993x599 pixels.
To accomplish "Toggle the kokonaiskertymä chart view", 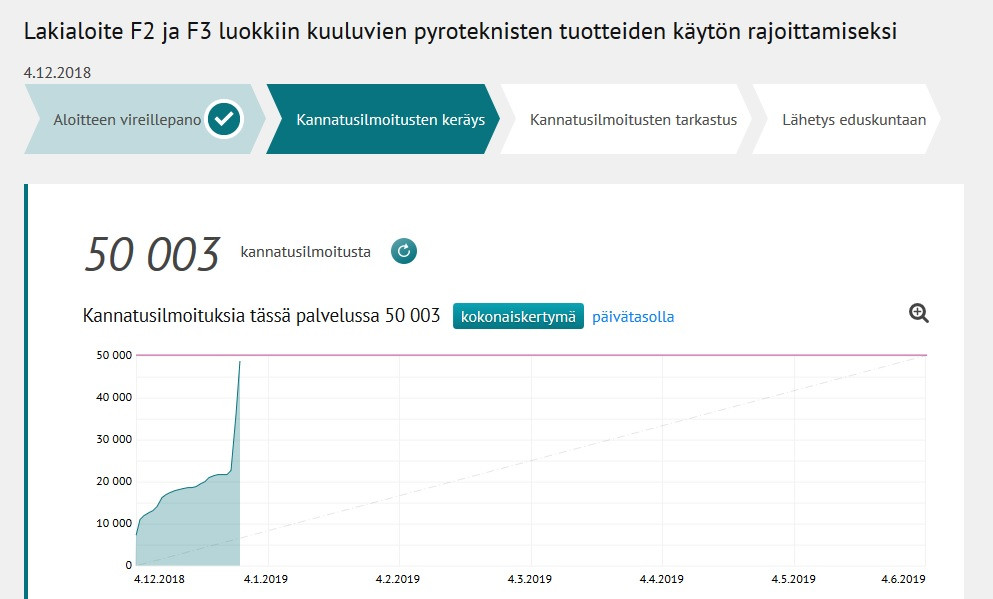I will pos(518,316).
